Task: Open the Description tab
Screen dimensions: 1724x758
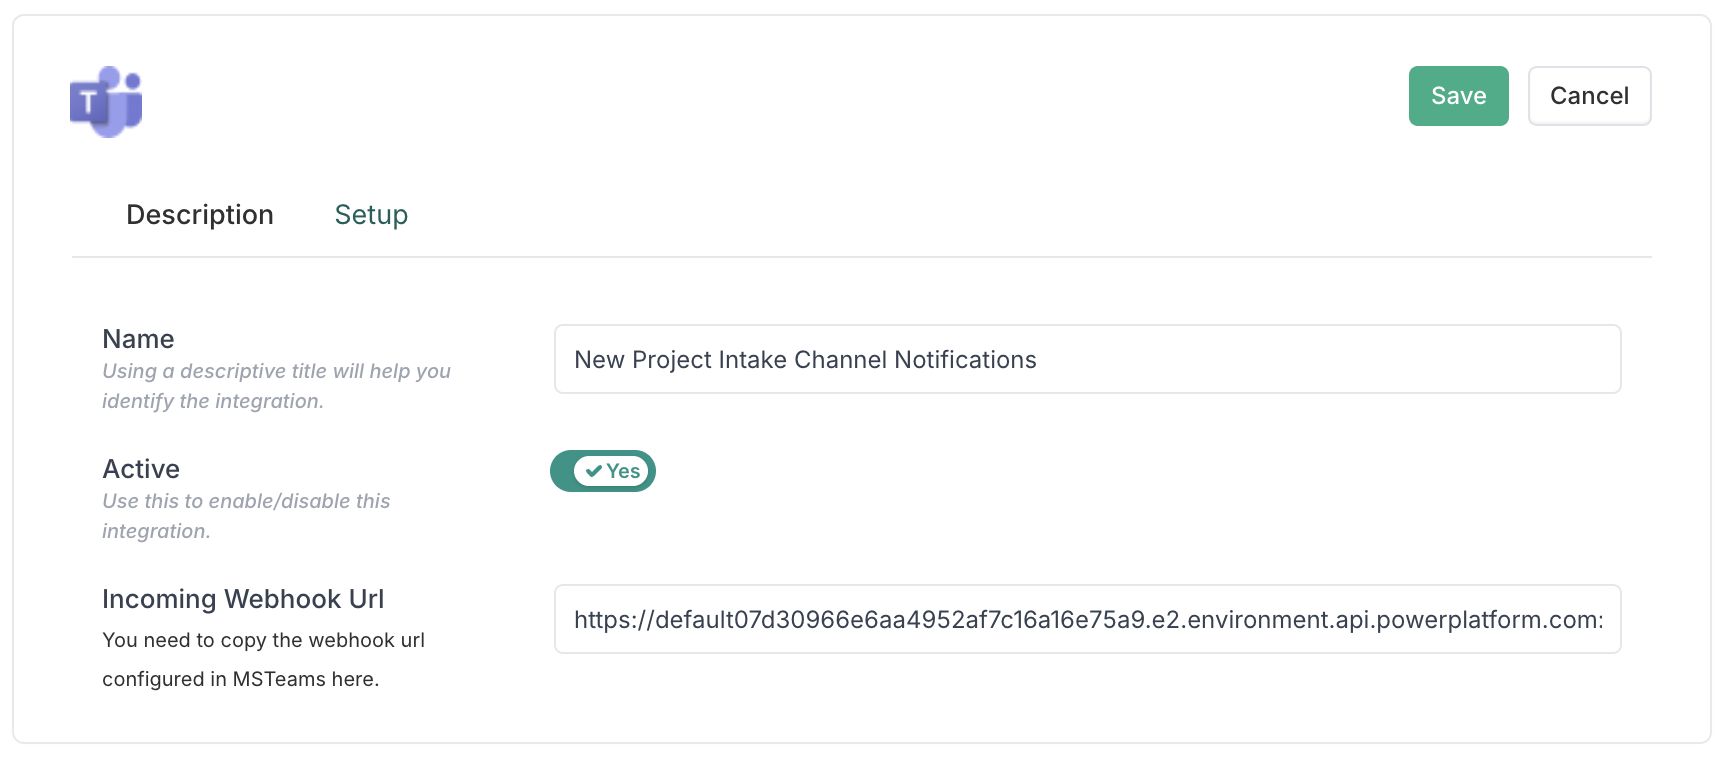Action: [199, 215]
